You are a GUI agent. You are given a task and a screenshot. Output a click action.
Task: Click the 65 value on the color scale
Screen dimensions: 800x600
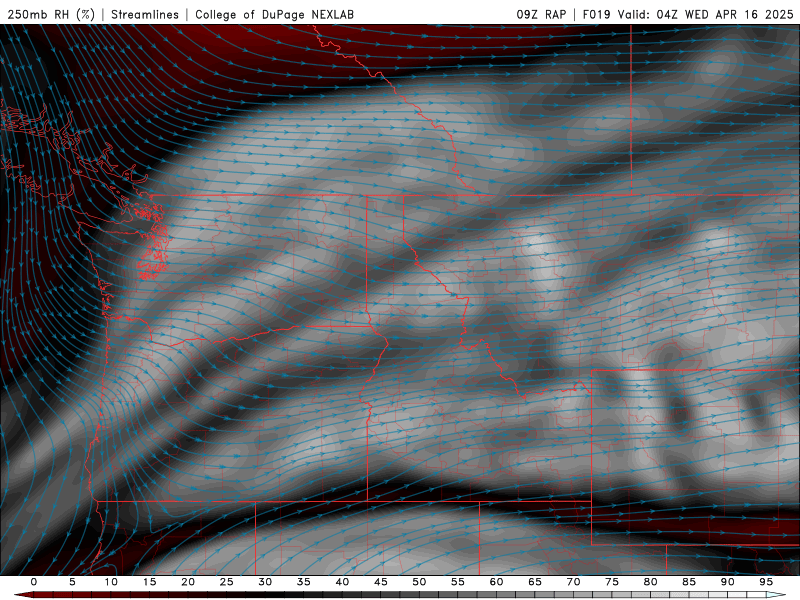535,582
